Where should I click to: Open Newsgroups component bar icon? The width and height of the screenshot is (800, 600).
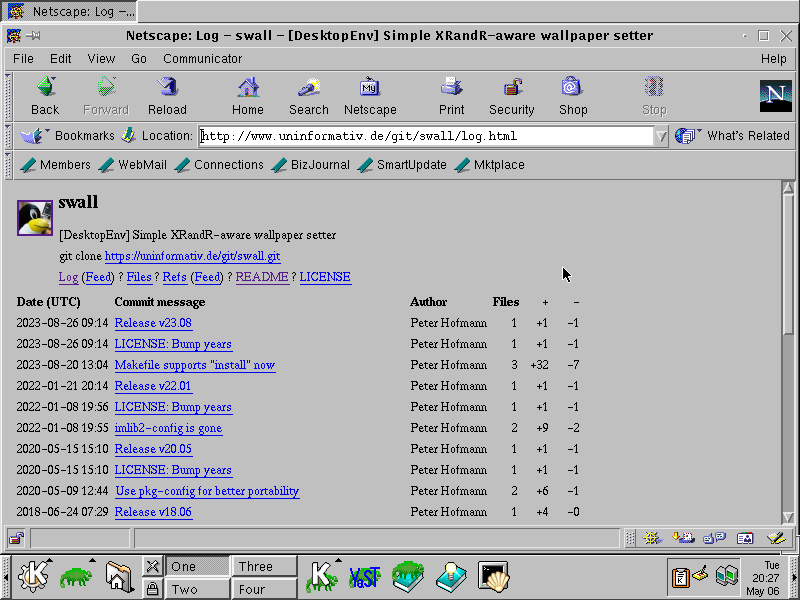714,538
